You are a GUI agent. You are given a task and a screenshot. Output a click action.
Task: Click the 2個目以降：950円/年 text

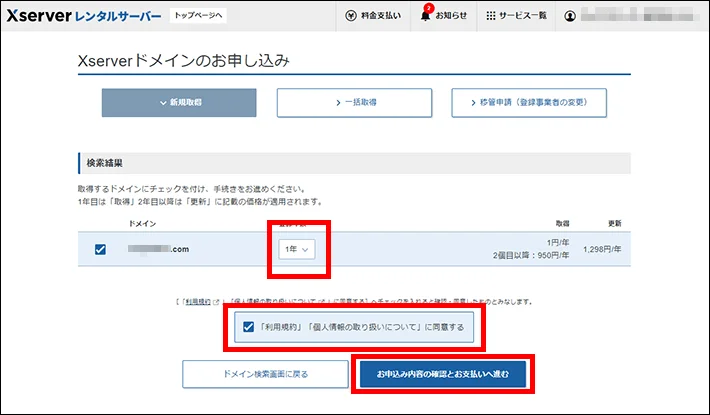531,256
